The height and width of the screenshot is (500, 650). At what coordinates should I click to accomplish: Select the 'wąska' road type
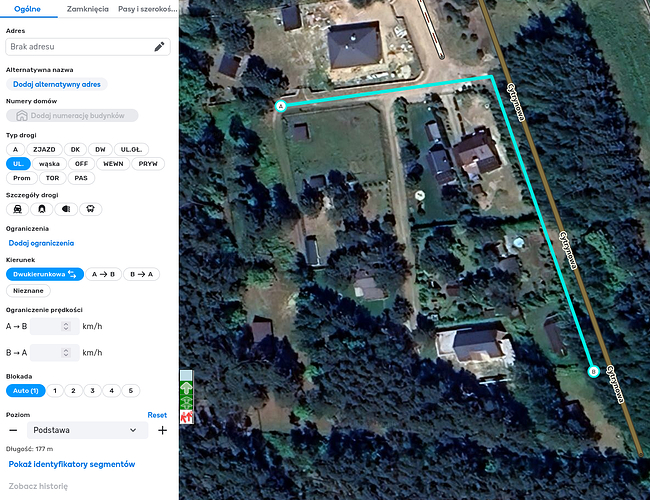tap(49, 164)
